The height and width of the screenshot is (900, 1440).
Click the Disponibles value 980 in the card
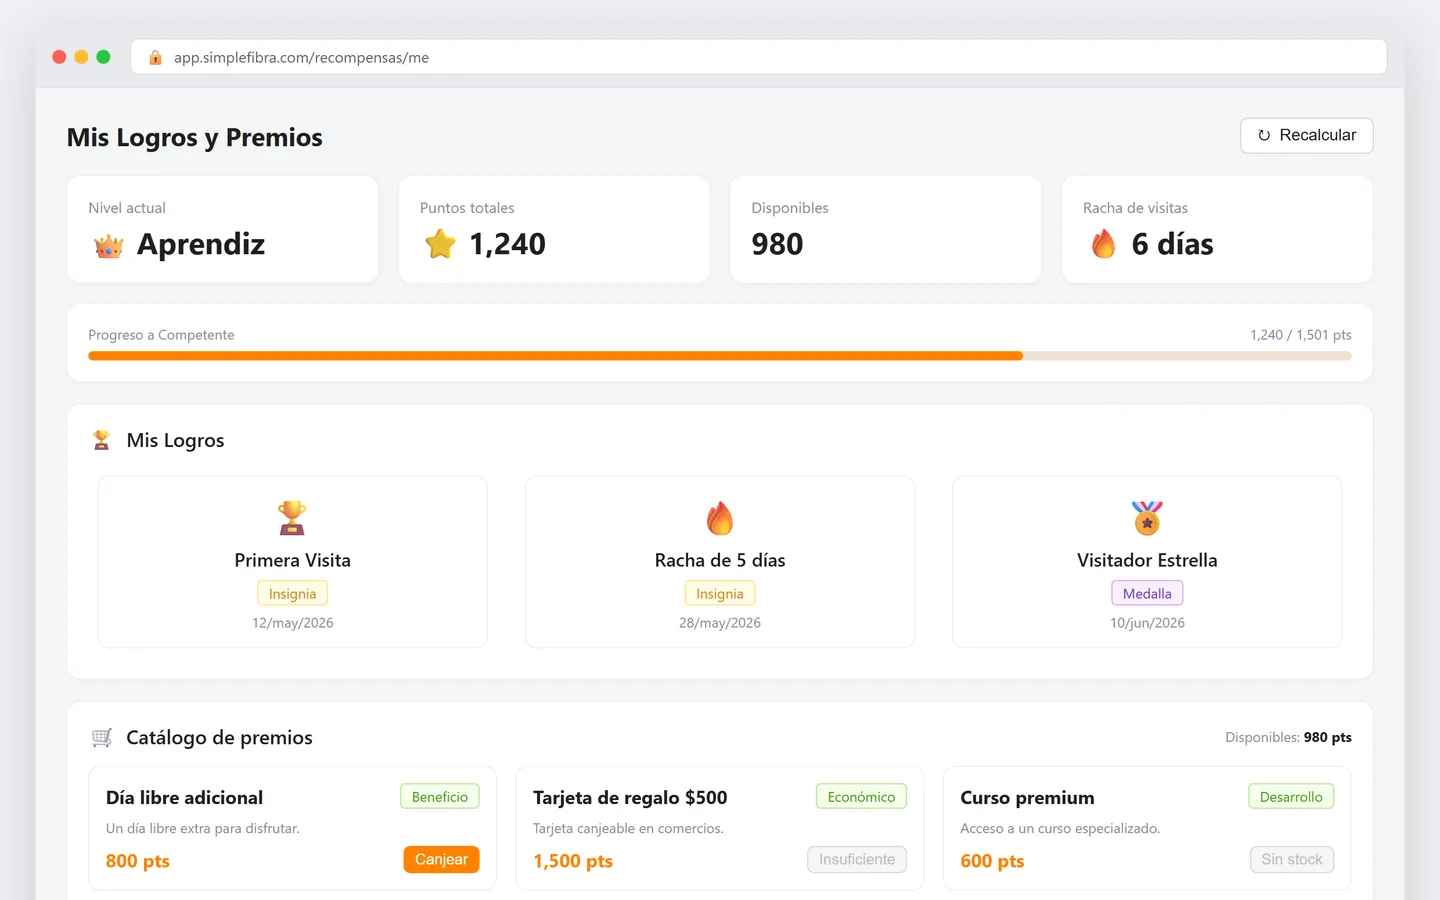777,244
